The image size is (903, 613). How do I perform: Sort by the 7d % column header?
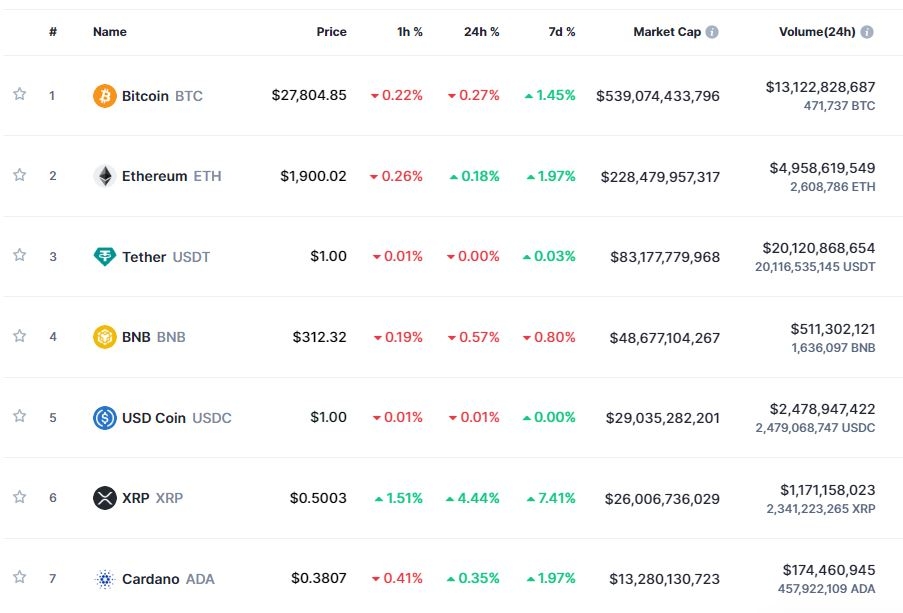561,32
